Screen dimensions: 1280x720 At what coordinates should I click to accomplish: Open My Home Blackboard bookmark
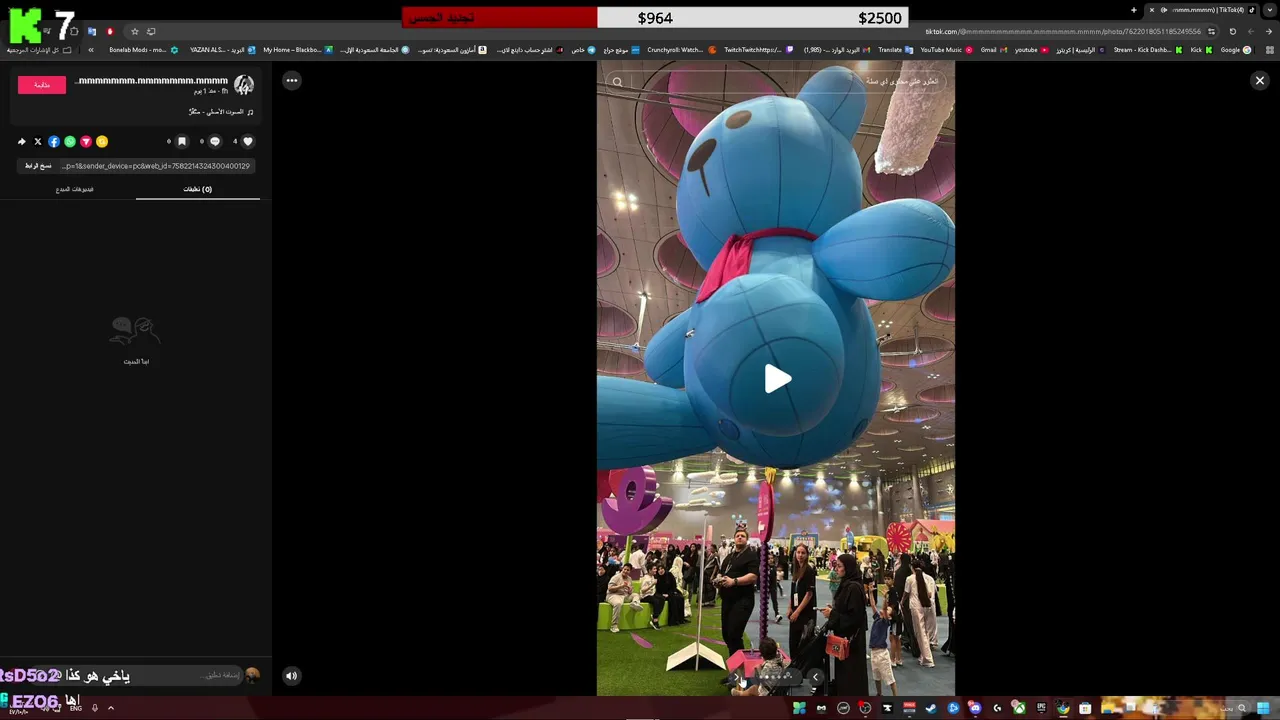pos(298,49)
